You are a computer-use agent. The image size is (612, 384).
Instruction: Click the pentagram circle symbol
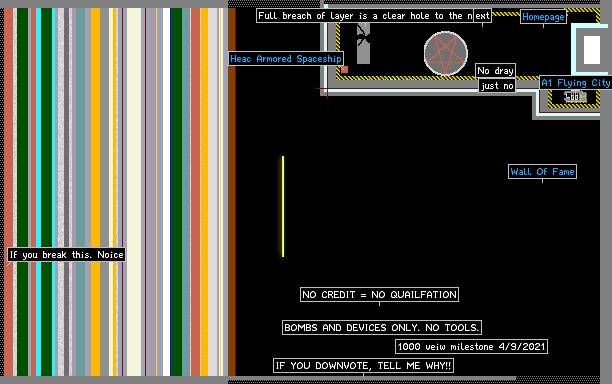446,53
